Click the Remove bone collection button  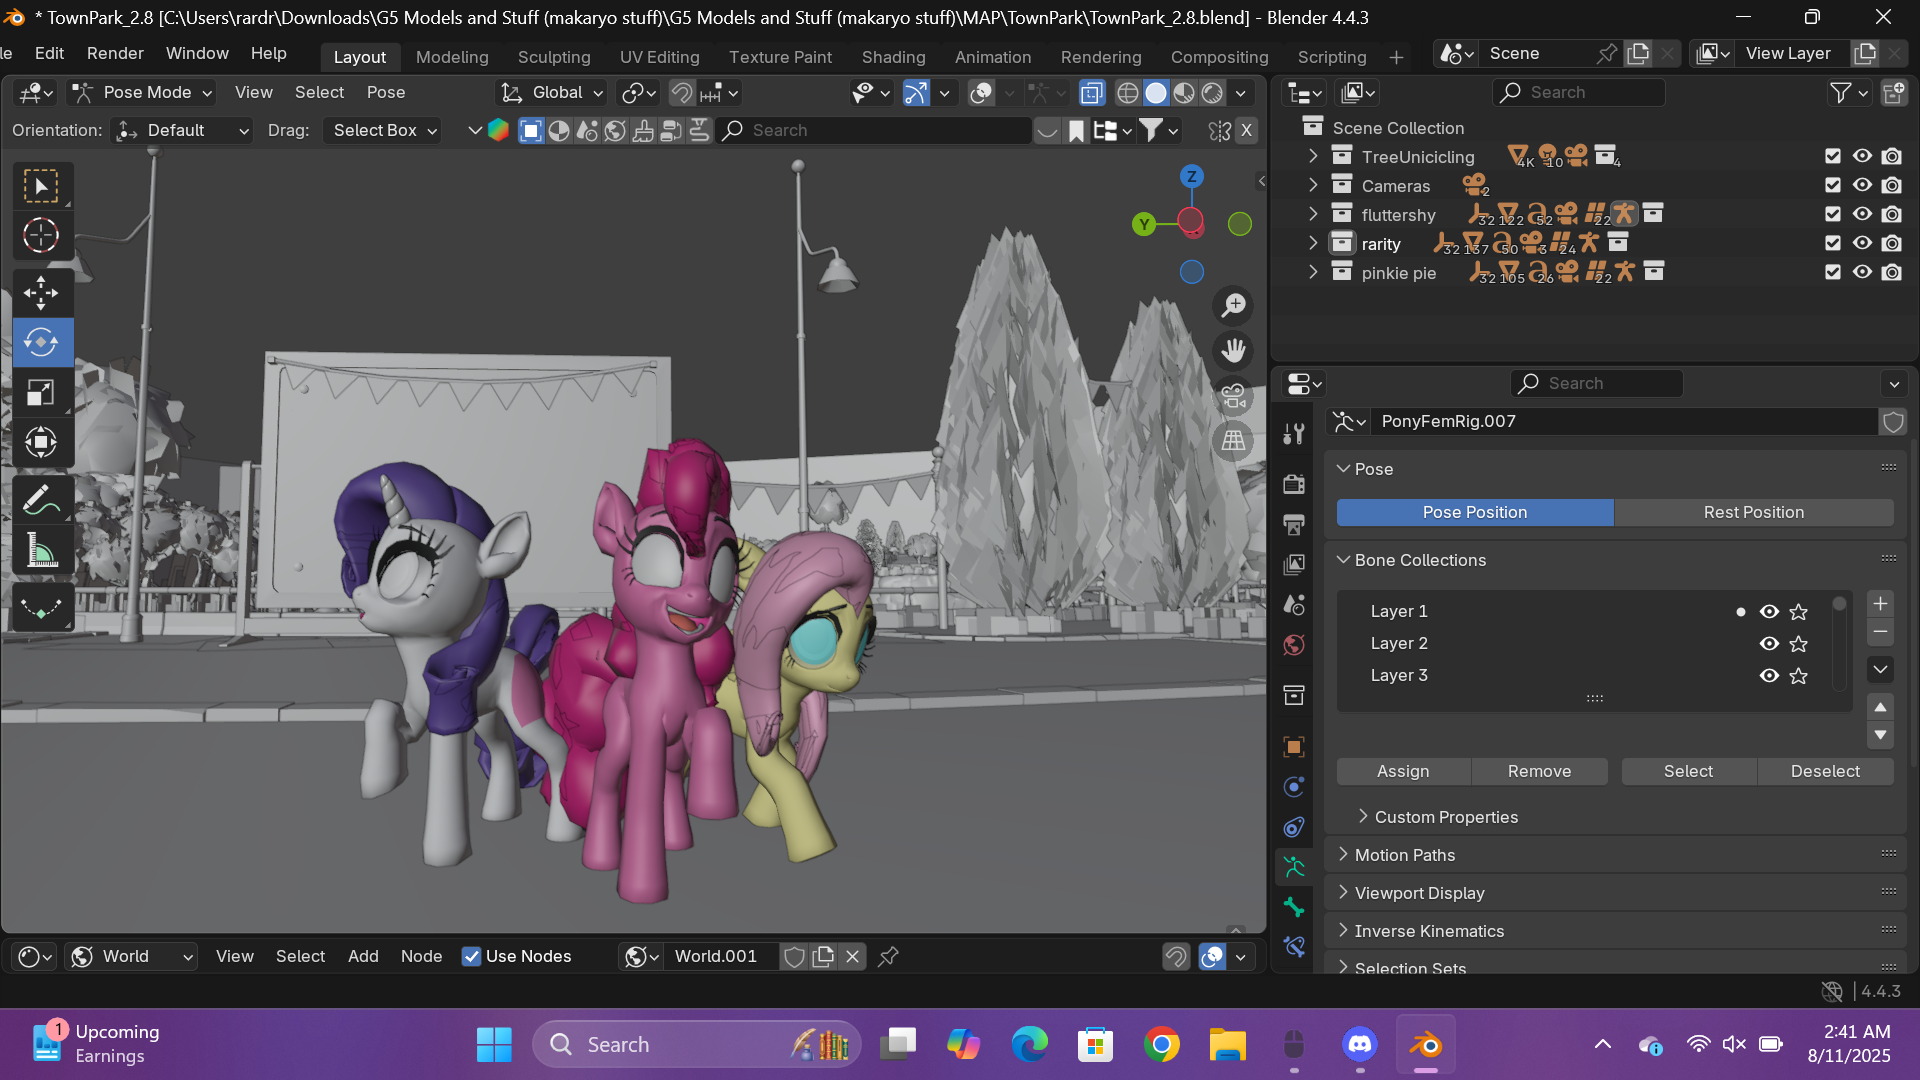1539,772
